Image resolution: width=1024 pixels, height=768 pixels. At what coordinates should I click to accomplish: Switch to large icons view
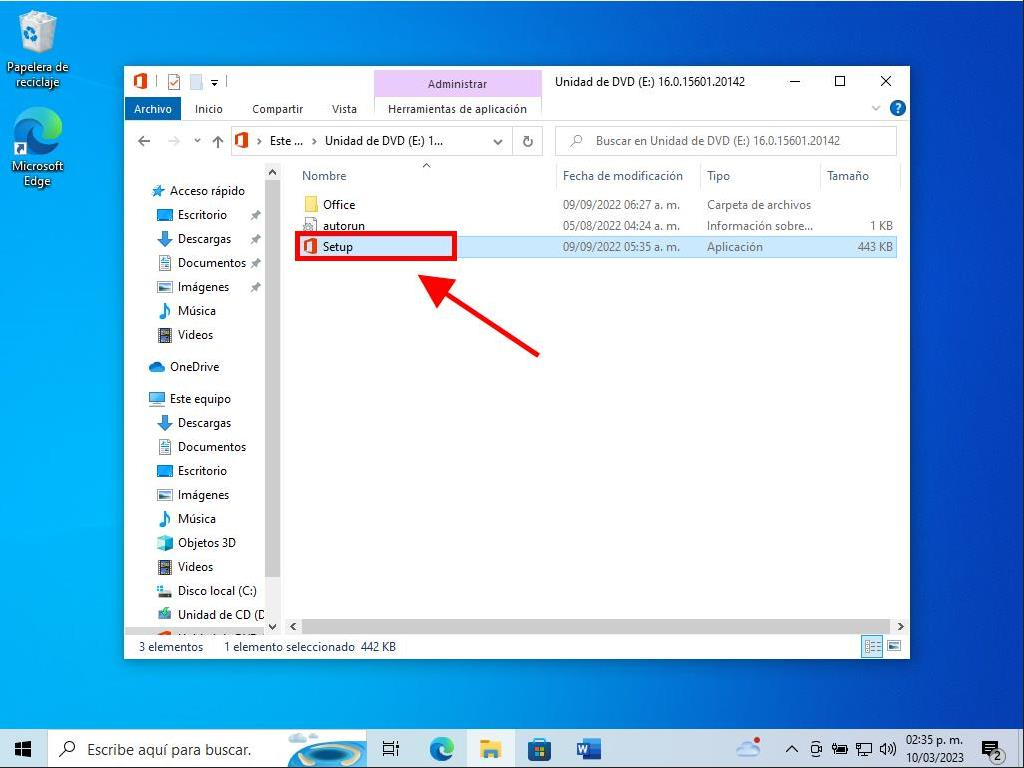[894, 647]
